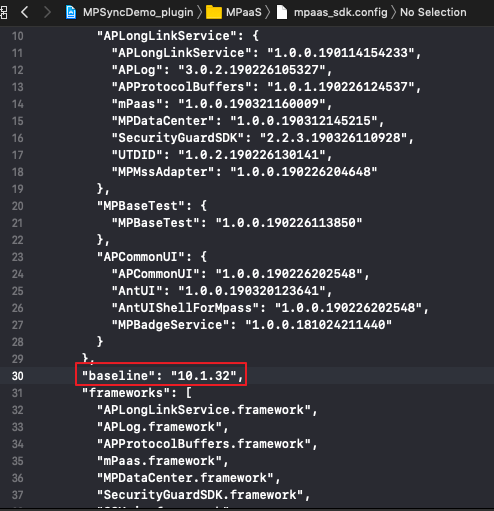
Task: Click line number 37 in the gutter
Action: [x=18, y=495]
